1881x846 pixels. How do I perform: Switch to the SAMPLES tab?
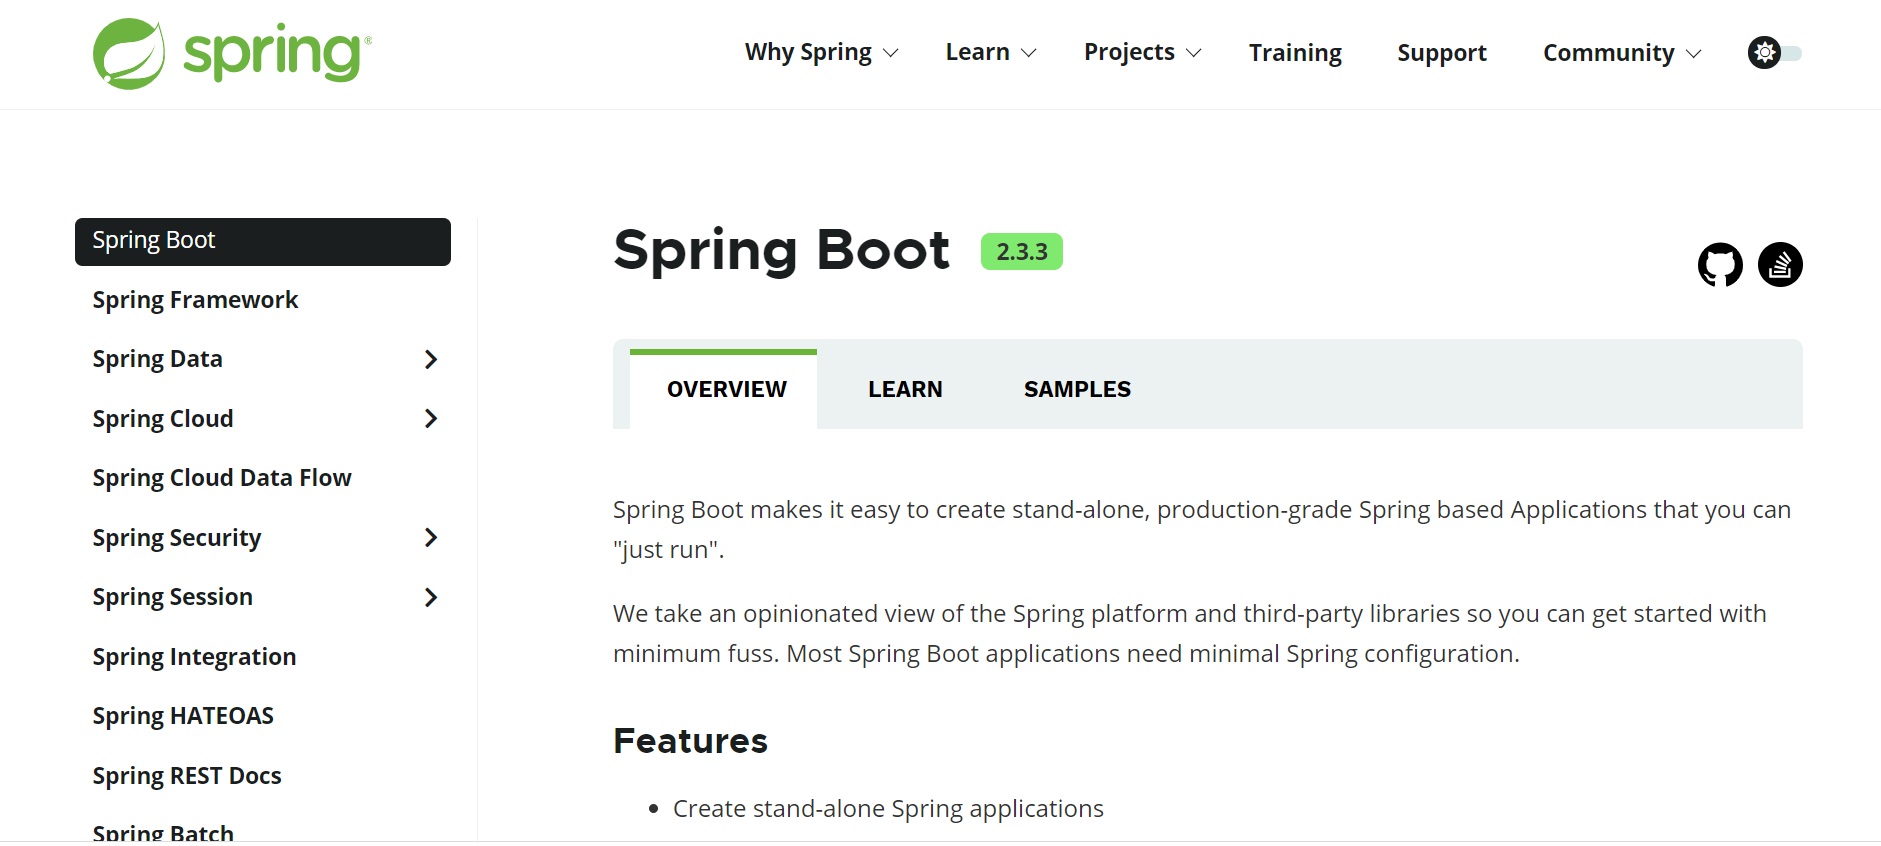[1077, 390]
